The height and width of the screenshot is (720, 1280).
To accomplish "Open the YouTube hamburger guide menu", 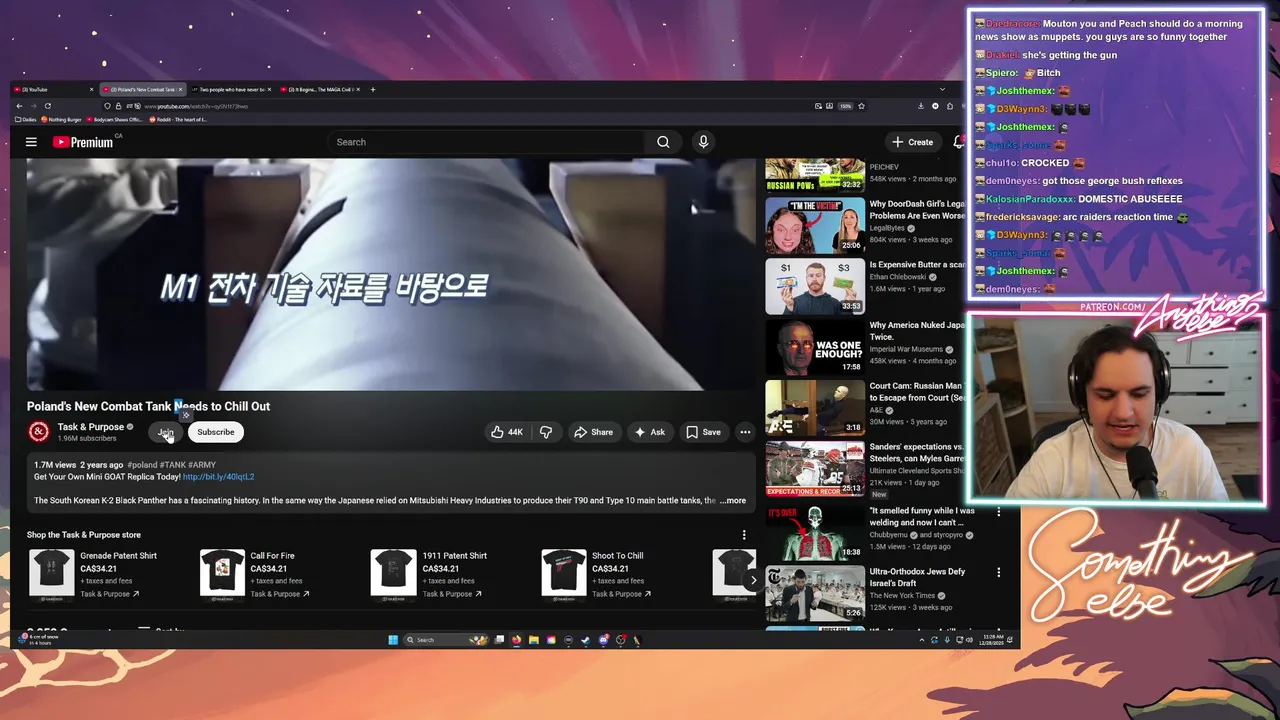I will pos(31,142).
